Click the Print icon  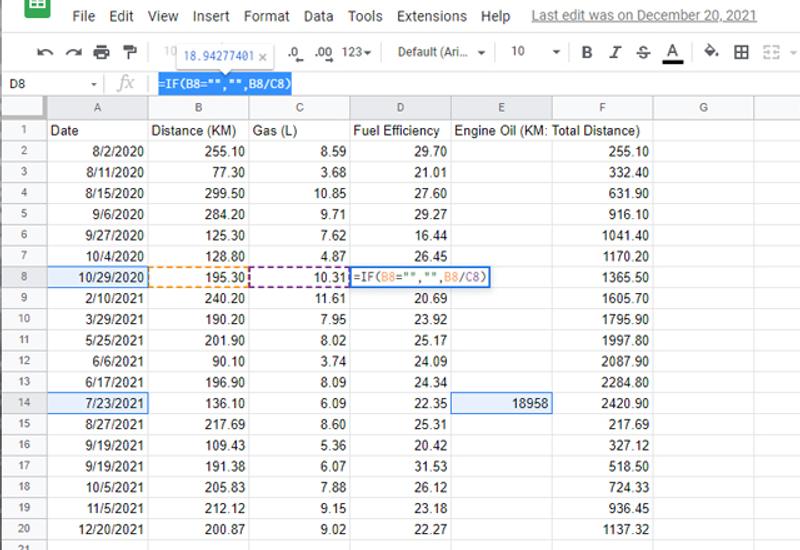click(101, 52)
